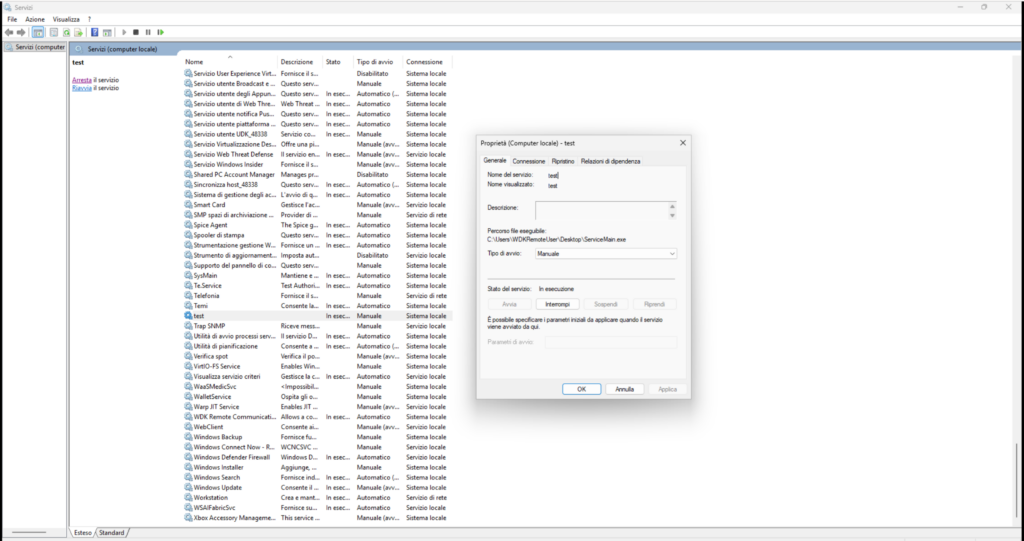1024x541 pixels.
Task: Open the Properties toolbar icon
Action: click(54, 32)
